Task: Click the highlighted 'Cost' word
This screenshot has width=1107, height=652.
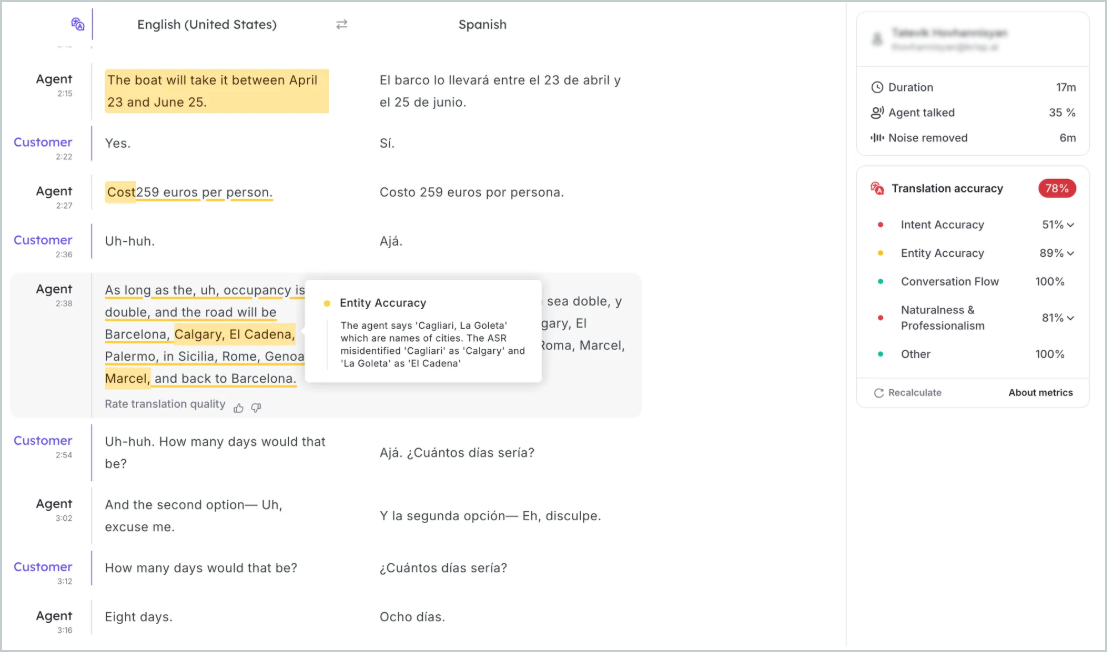Action: pyautogui.click(x=120, y=192)
